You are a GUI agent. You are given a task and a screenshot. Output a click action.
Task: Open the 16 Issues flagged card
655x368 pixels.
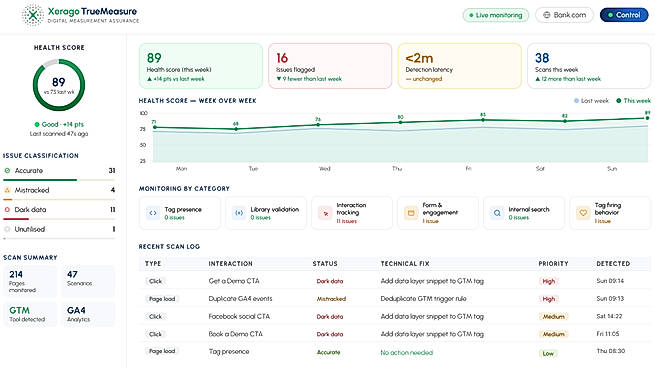point(330,66)
